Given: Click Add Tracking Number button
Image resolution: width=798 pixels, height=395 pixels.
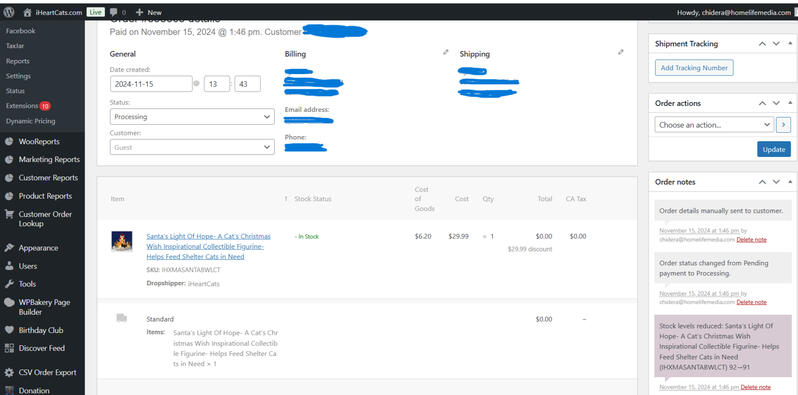Looking at the screenshot, I should 694,68.
